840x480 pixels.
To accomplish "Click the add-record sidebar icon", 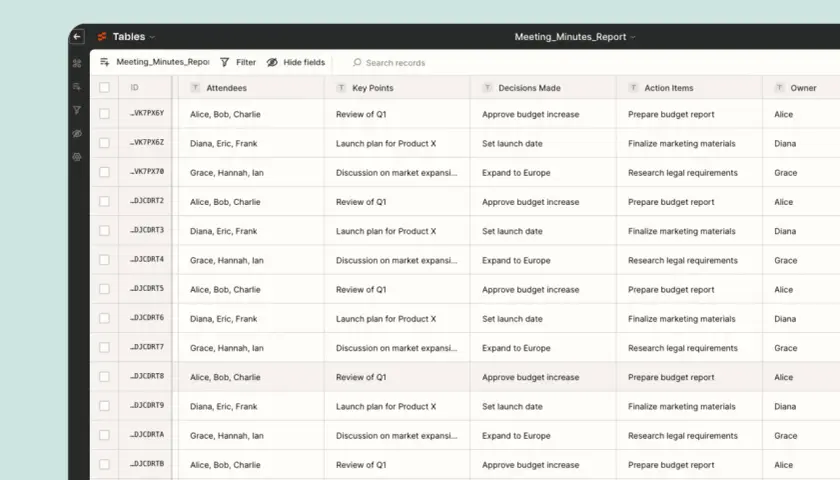I will (77, 86).
